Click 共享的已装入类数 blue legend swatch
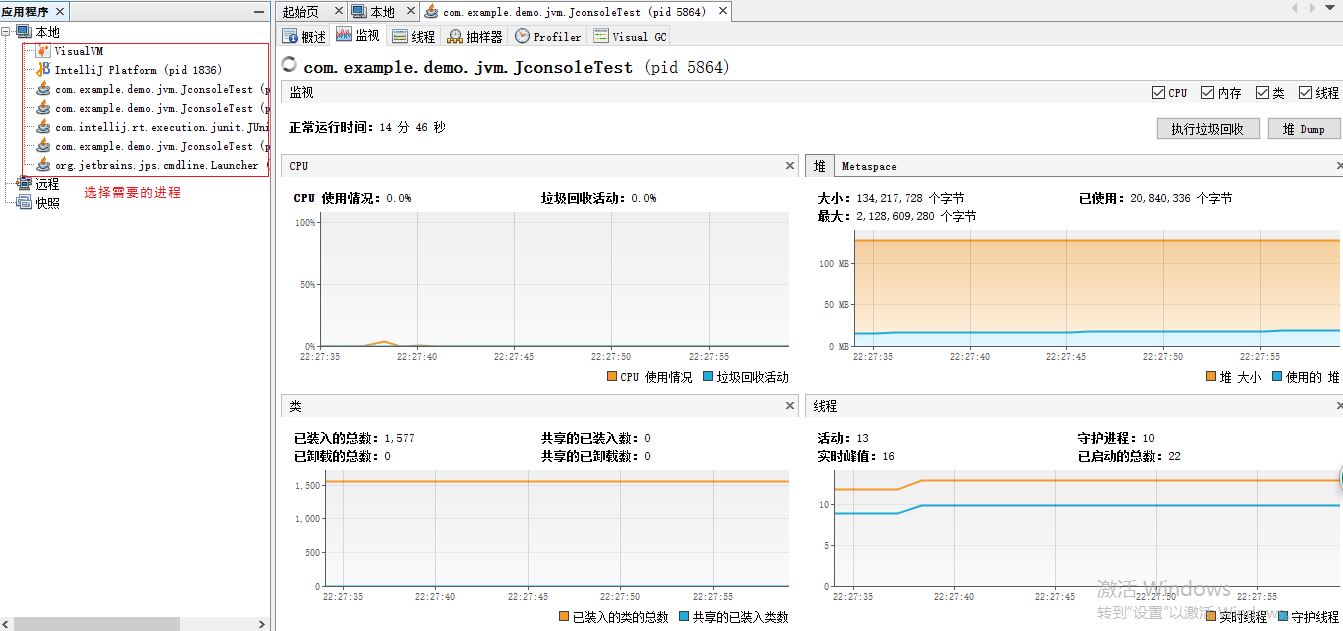Image resolution: width=1343 pixels, height=631 pixels. point(684,617)
